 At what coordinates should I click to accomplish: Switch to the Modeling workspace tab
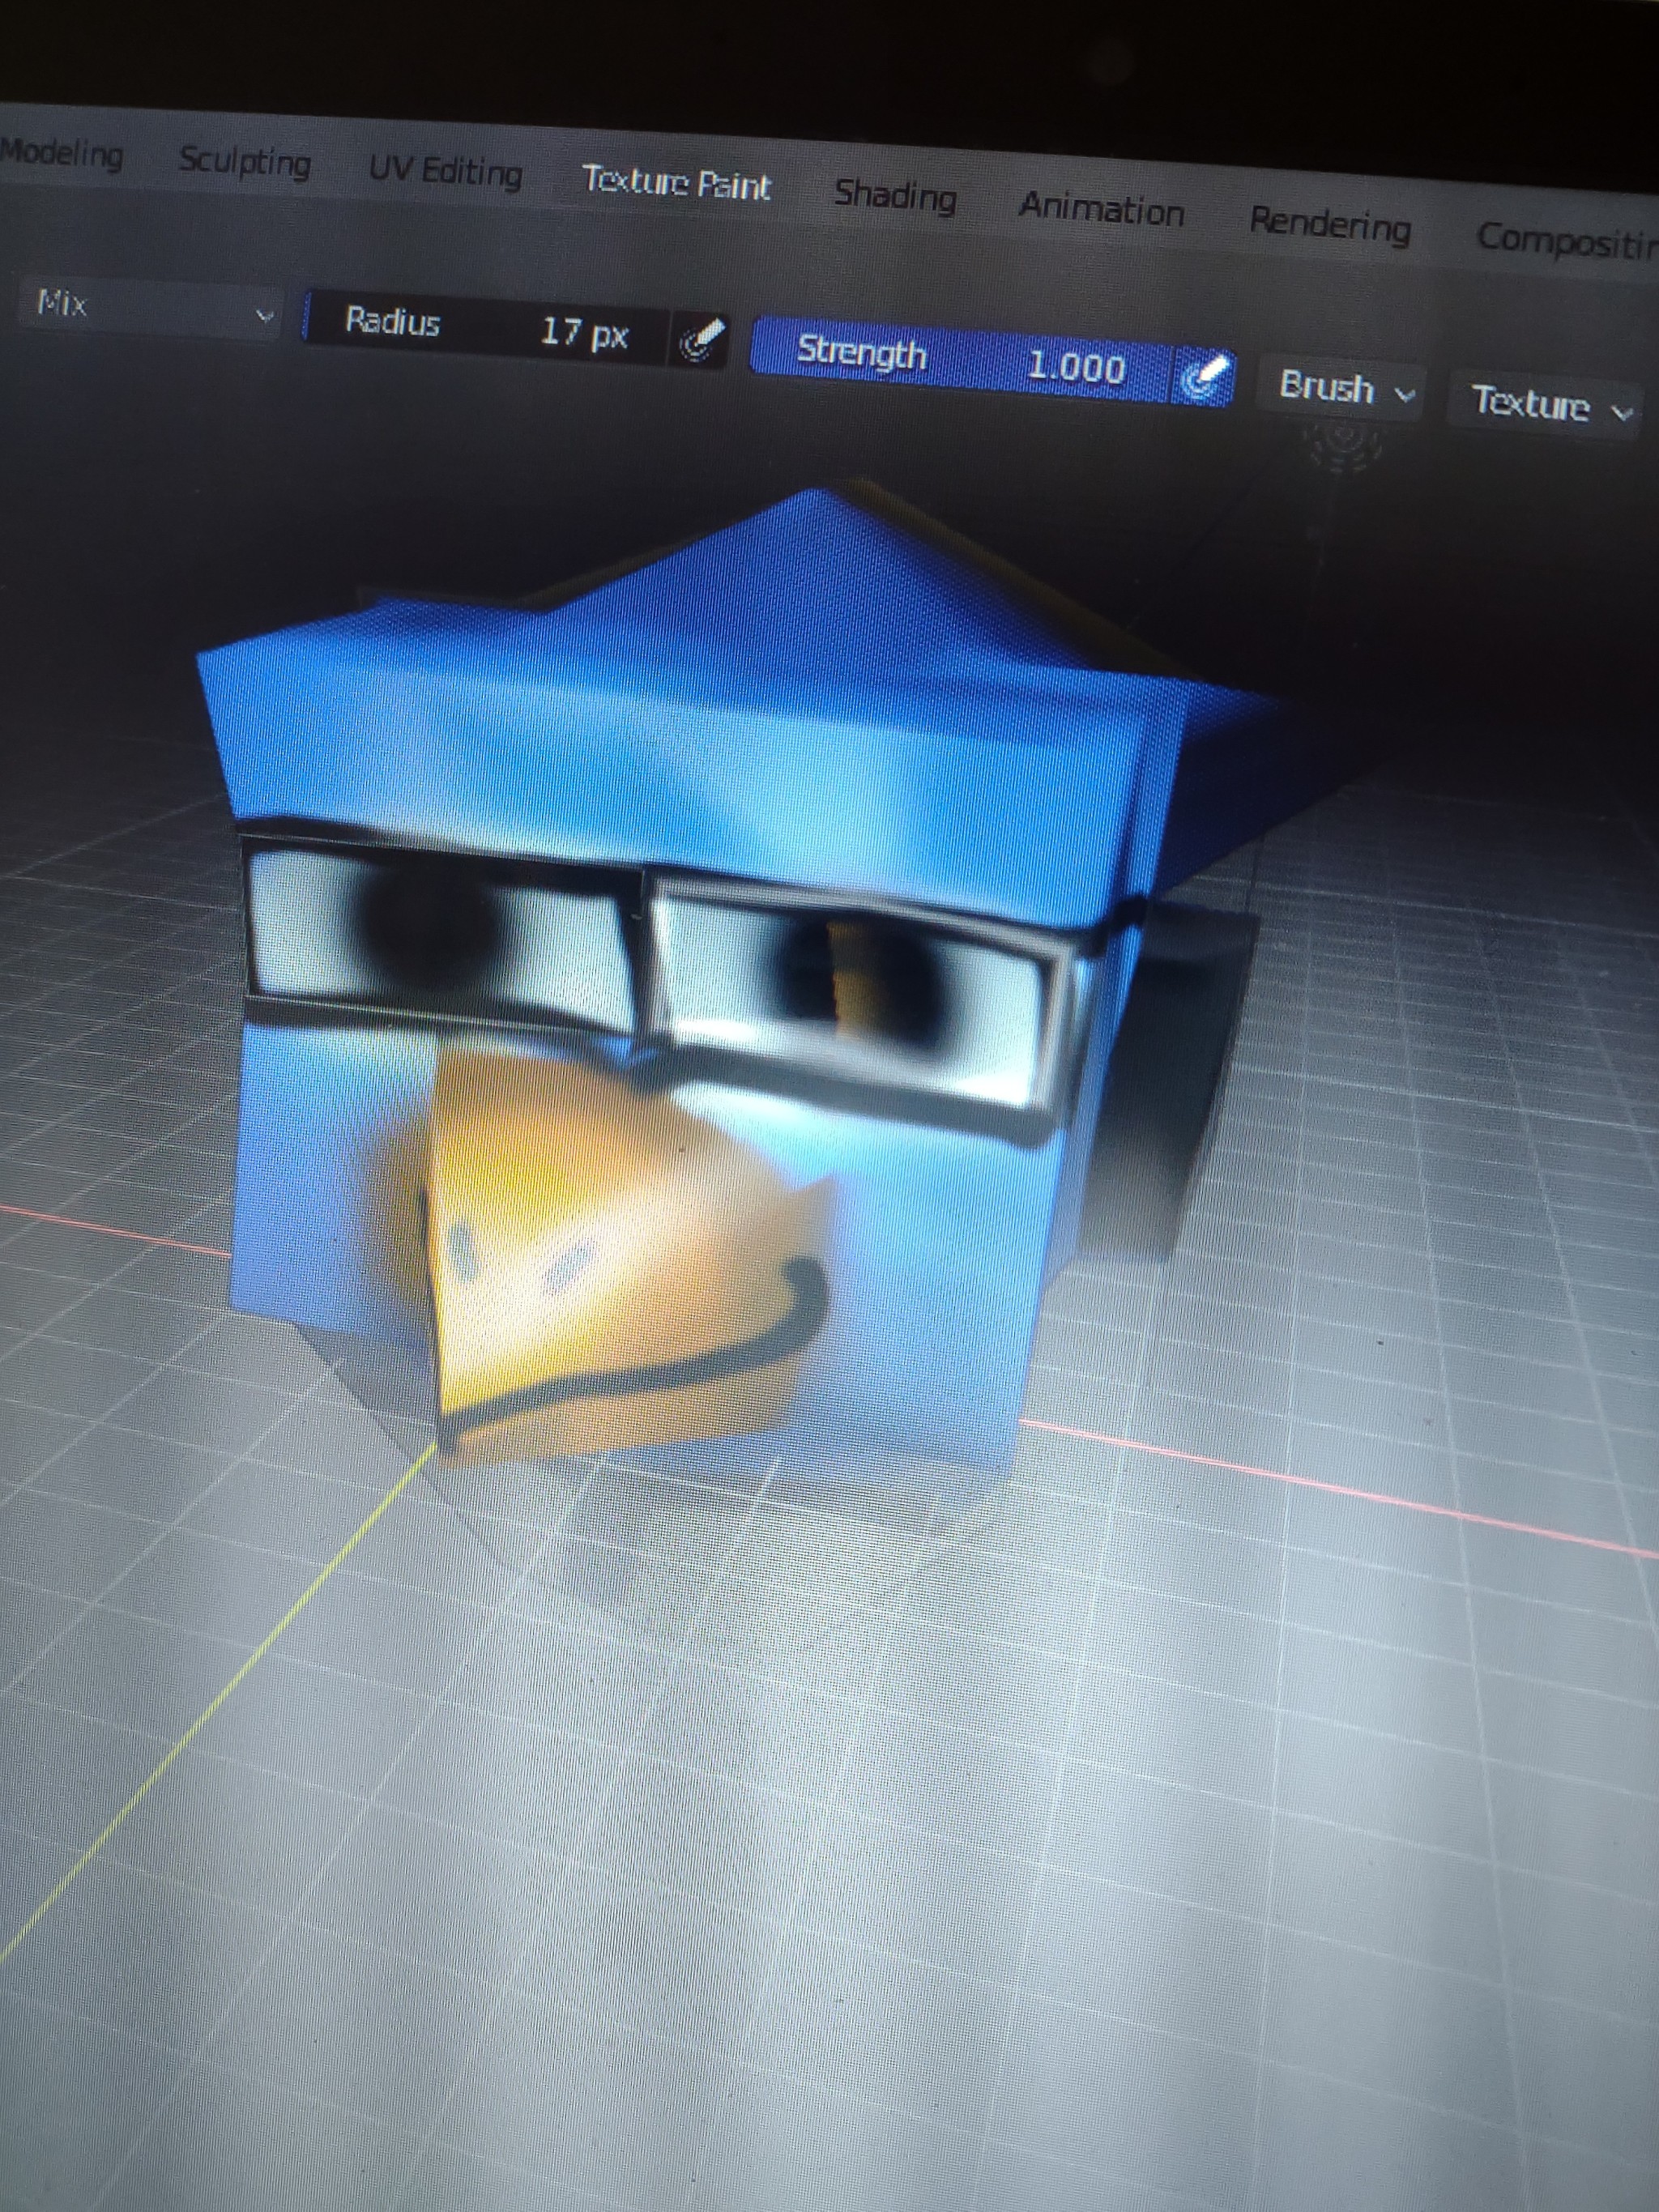pos(62,155)
